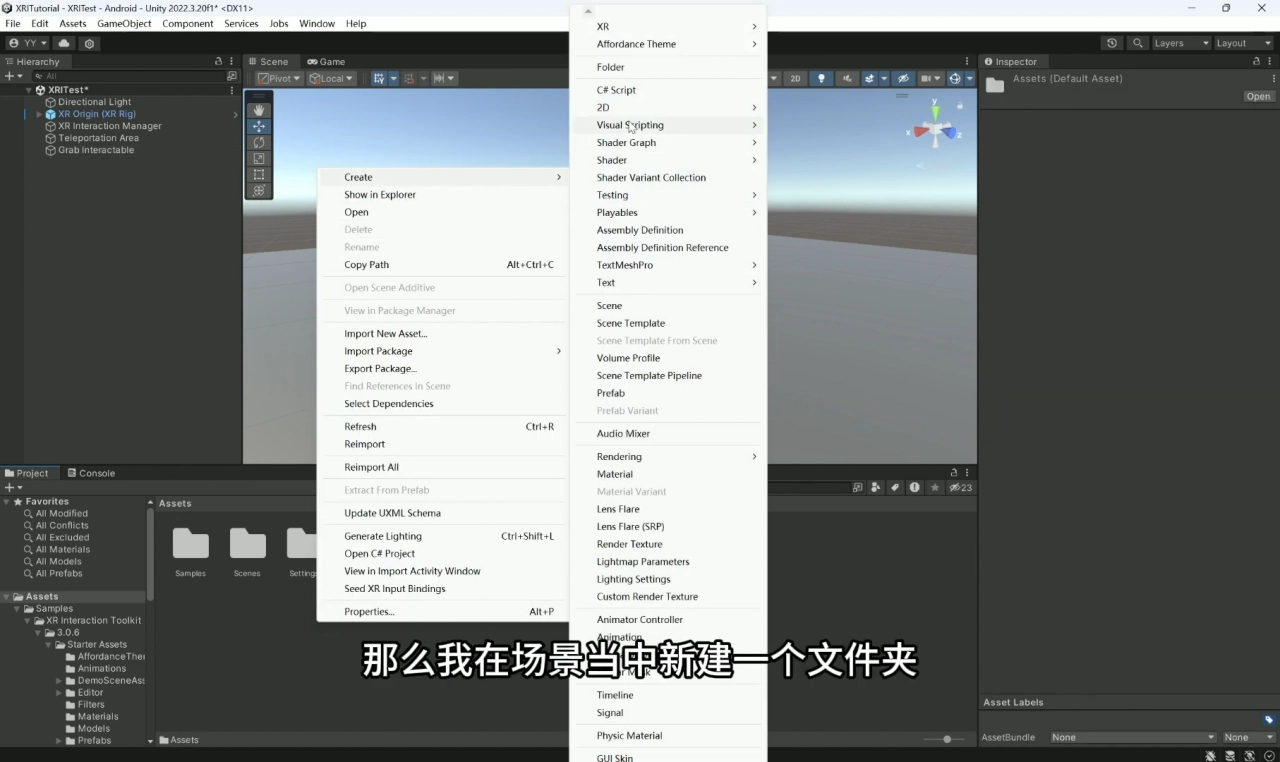Search by import log type icon
The height and width of the screenshot is (762, 1280).
pyautogui.click(x=914, y=487)
